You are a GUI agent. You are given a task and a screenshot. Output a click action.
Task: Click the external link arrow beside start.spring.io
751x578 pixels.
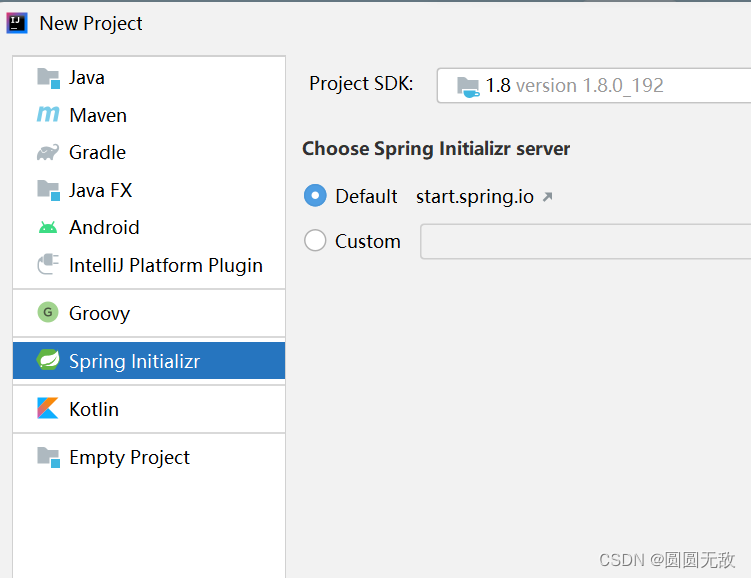coord(547,197)
